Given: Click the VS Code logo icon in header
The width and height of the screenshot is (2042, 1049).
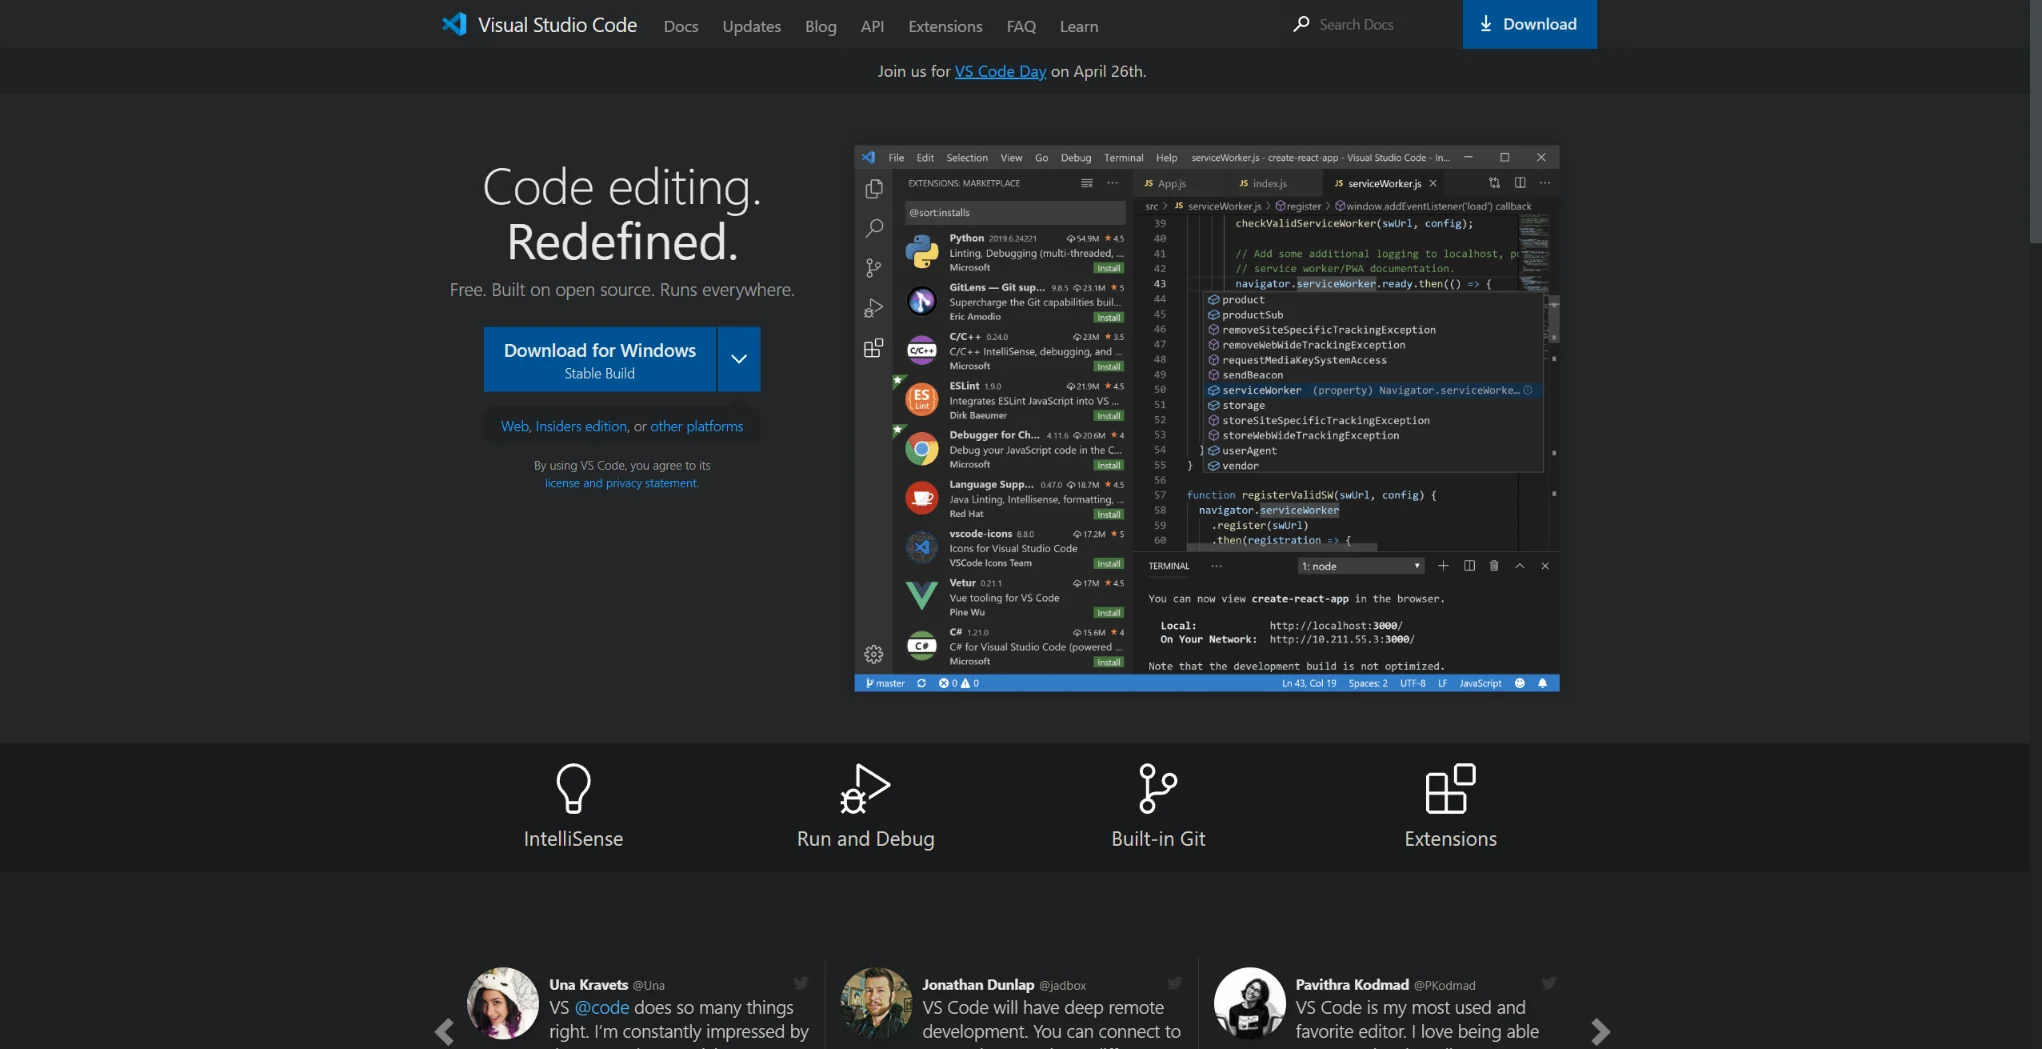Looking at the screenshot, I should coord(454,24).
